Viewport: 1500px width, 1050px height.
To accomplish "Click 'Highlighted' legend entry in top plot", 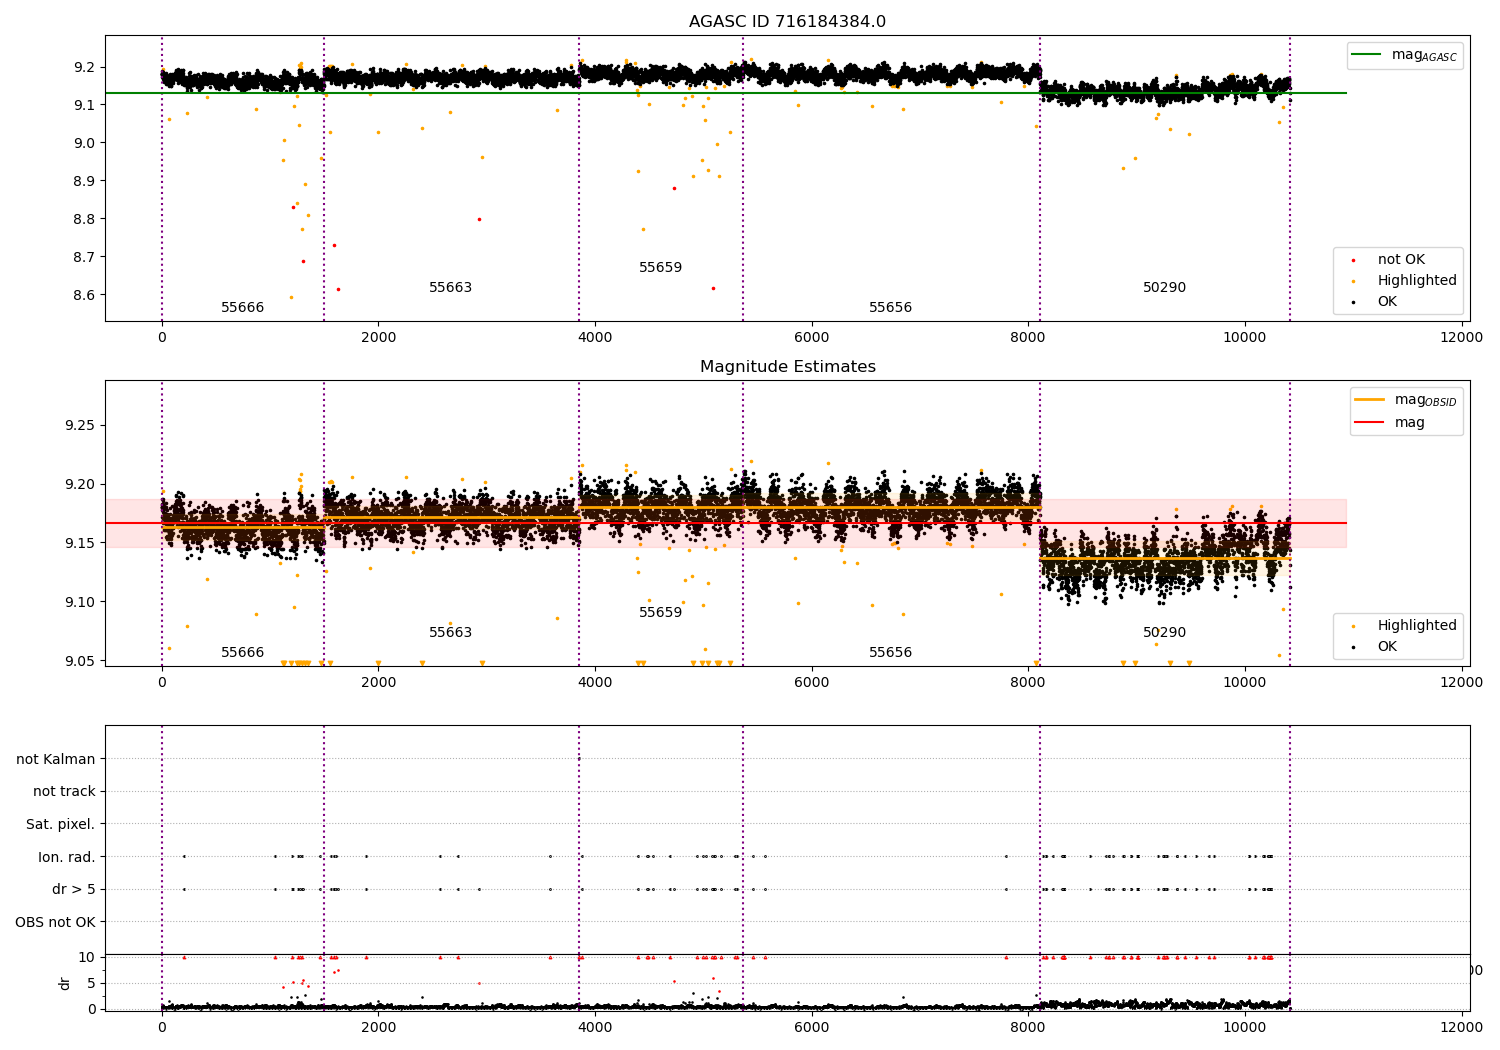I will click(x=1417, y=281).
